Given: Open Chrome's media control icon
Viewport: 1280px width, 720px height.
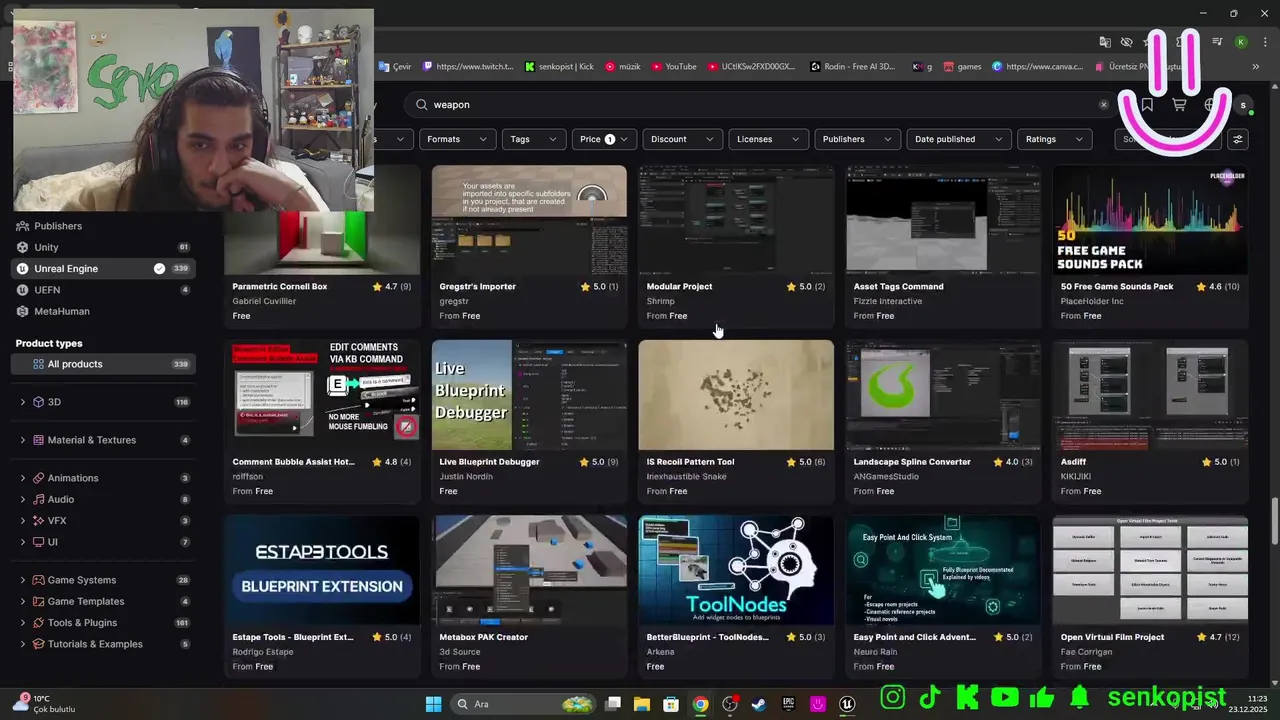Looking at the screenshot, I should (1217, 42).
